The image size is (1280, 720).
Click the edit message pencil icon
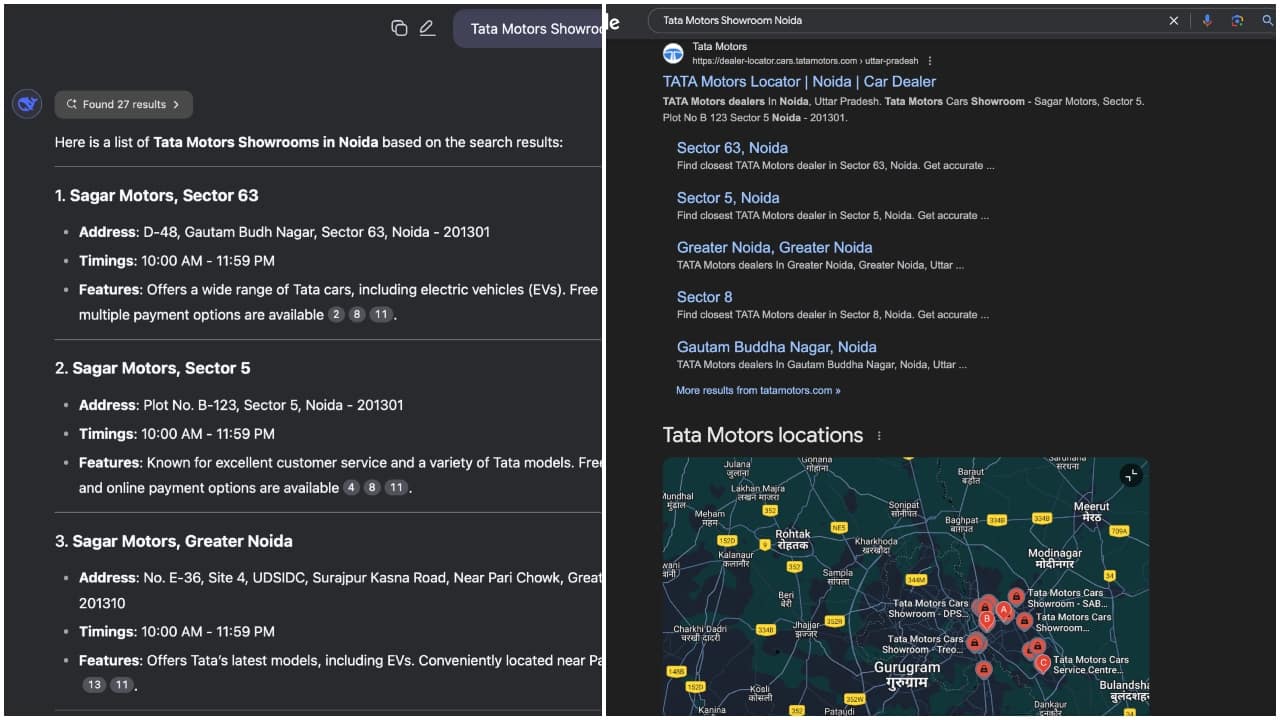point(427,28)
